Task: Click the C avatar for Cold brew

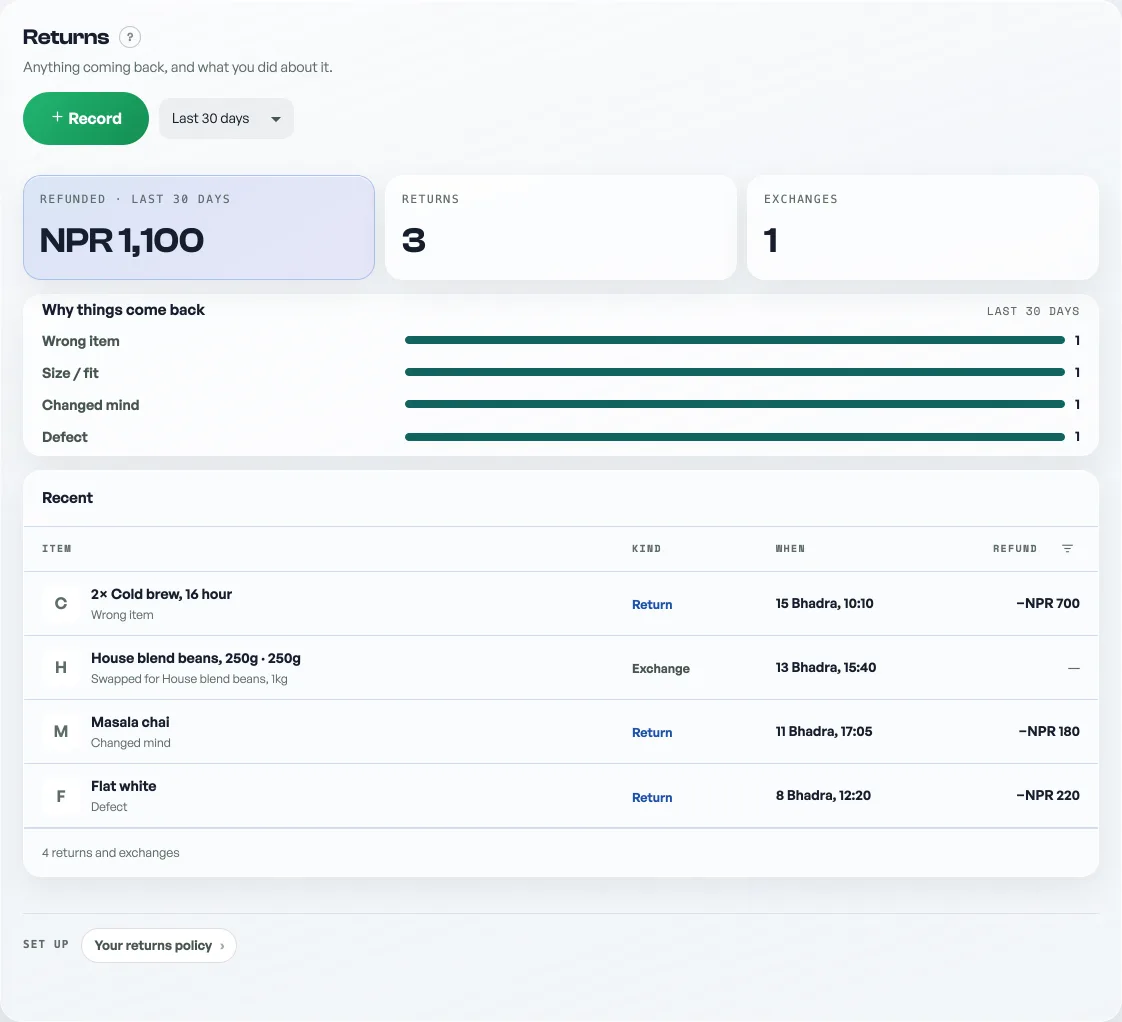Action: point(61,603)
